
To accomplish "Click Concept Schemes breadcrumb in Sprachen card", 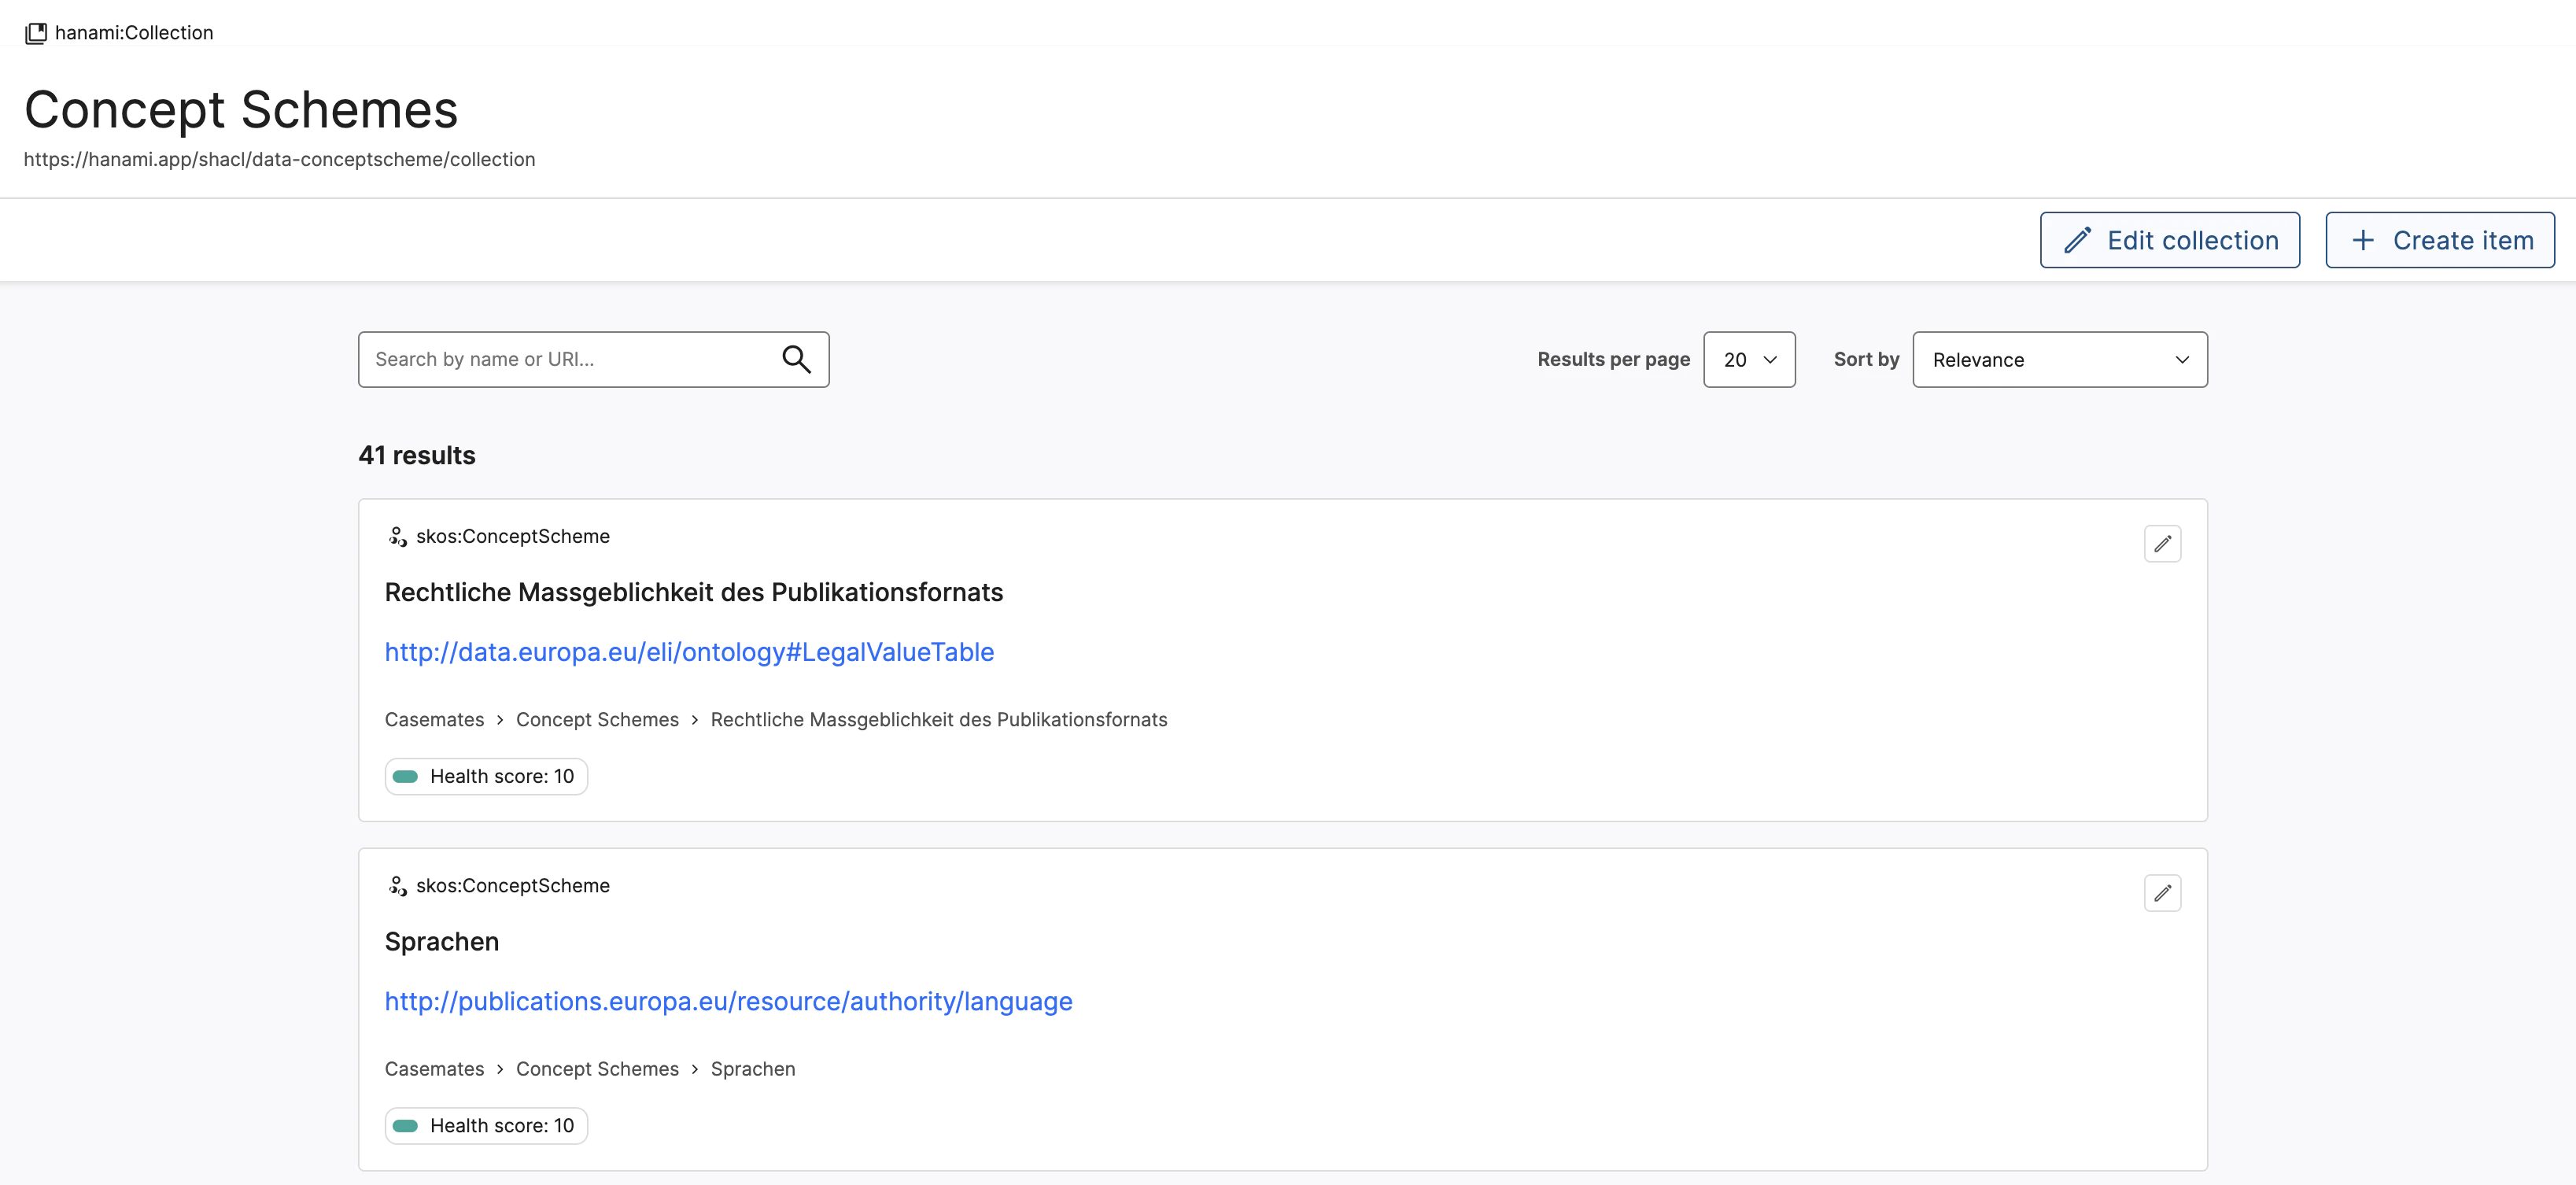I will click(x=597, y=1069).
